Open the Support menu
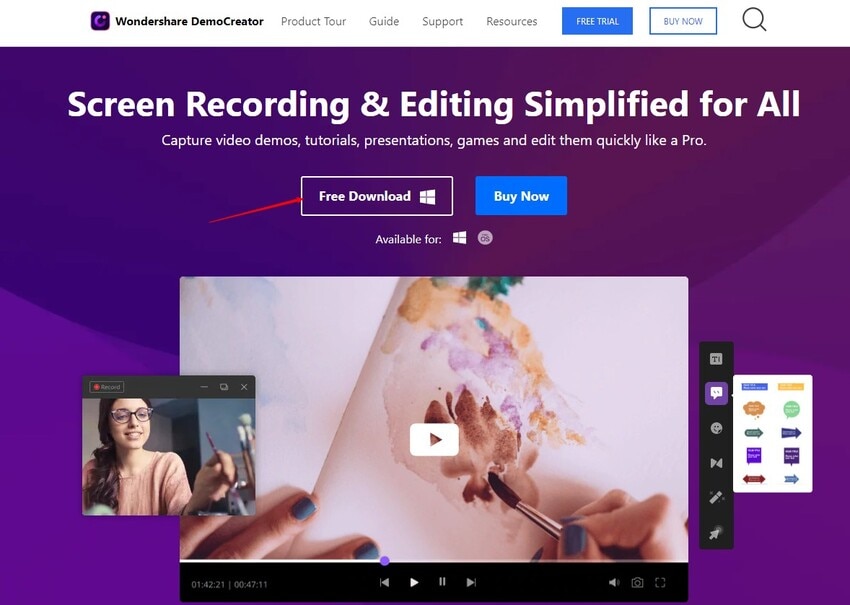The height and width of the screenshot is (605, 850). click(442, 22)
